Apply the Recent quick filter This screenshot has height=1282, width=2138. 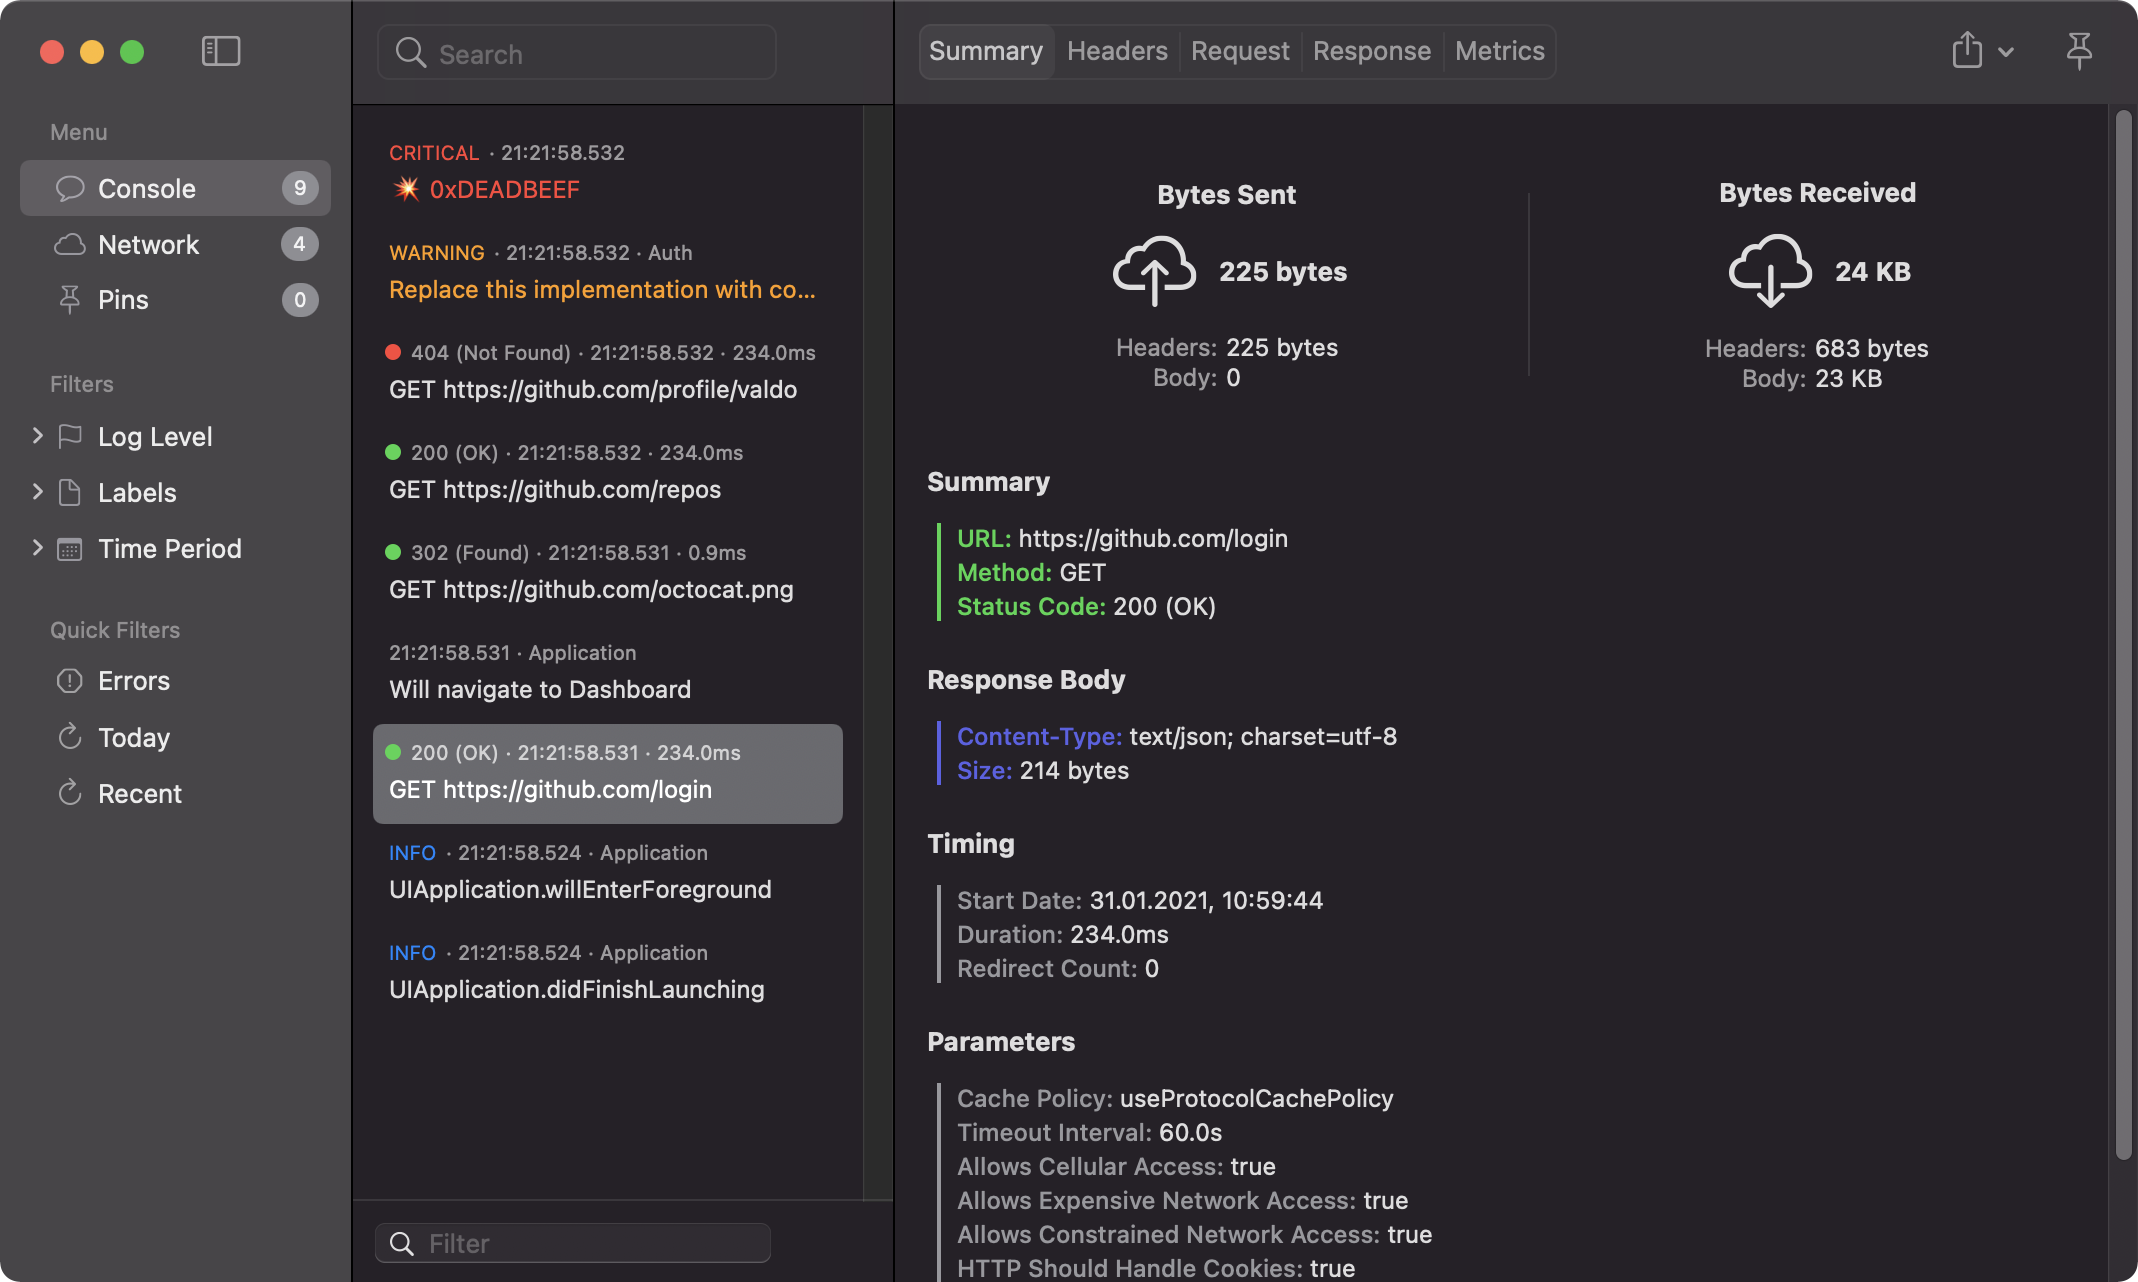(x=176, y=793)
